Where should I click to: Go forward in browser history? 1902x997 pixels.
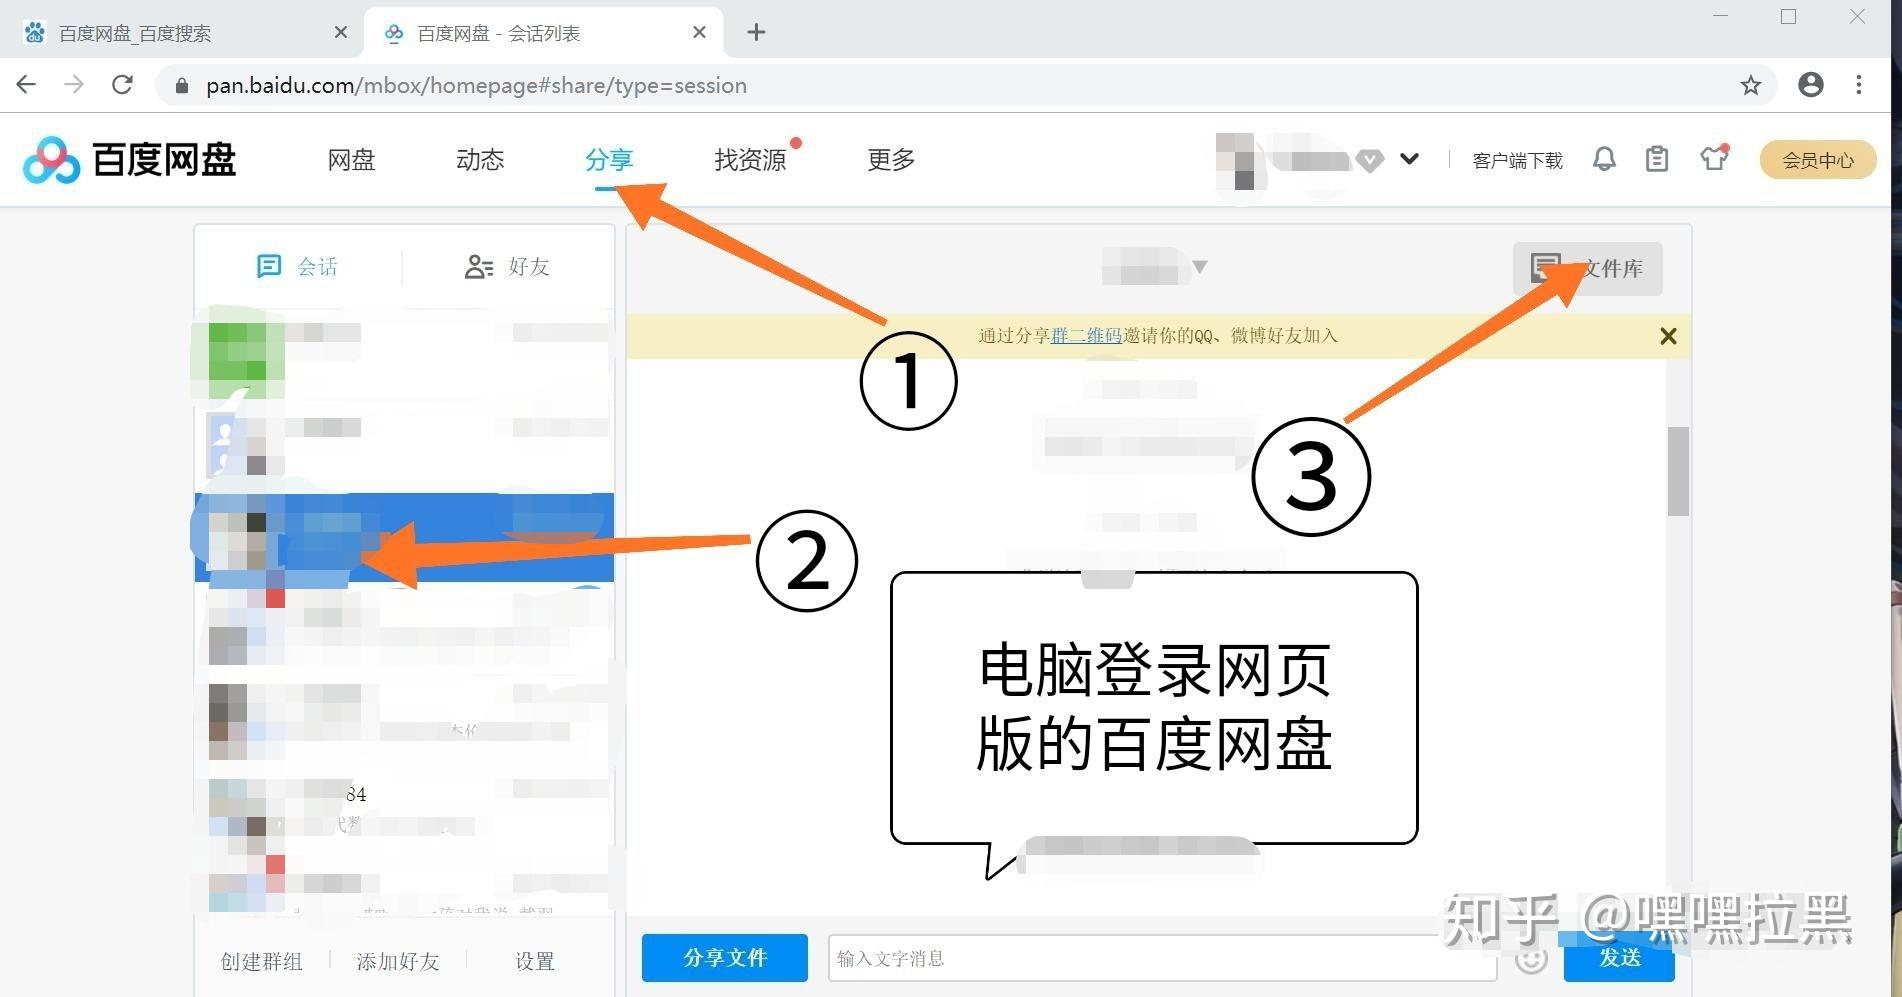[x=74, y=85]
